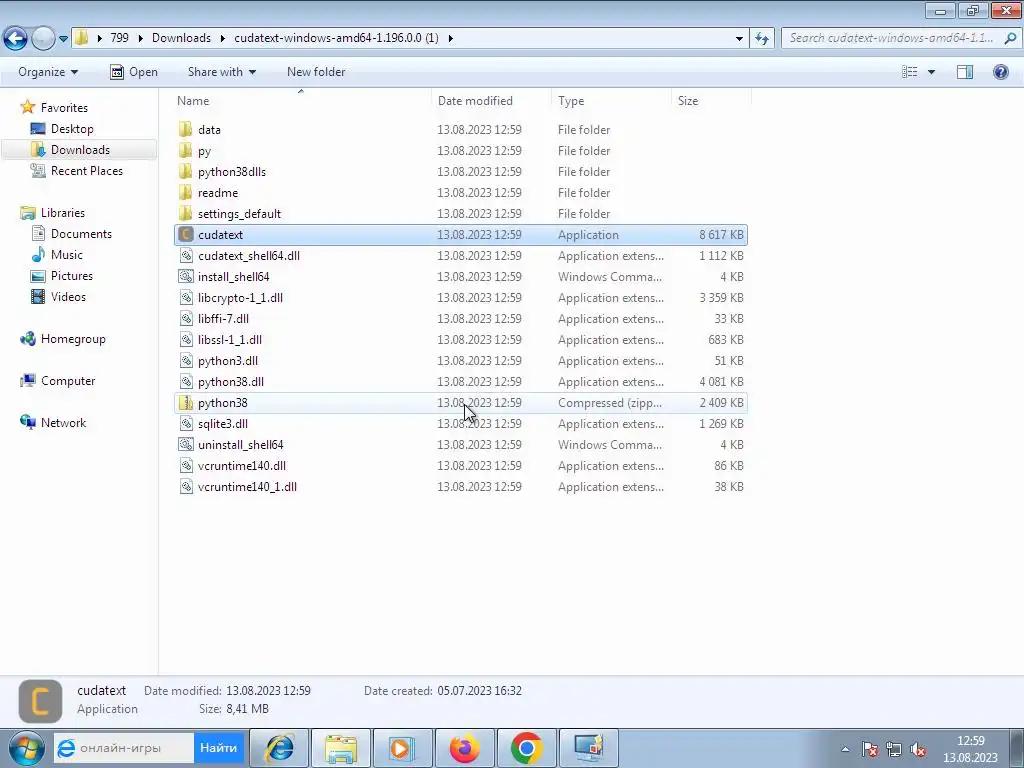
Task: Select the py folder icon
Action: click(x=186, y=151)
